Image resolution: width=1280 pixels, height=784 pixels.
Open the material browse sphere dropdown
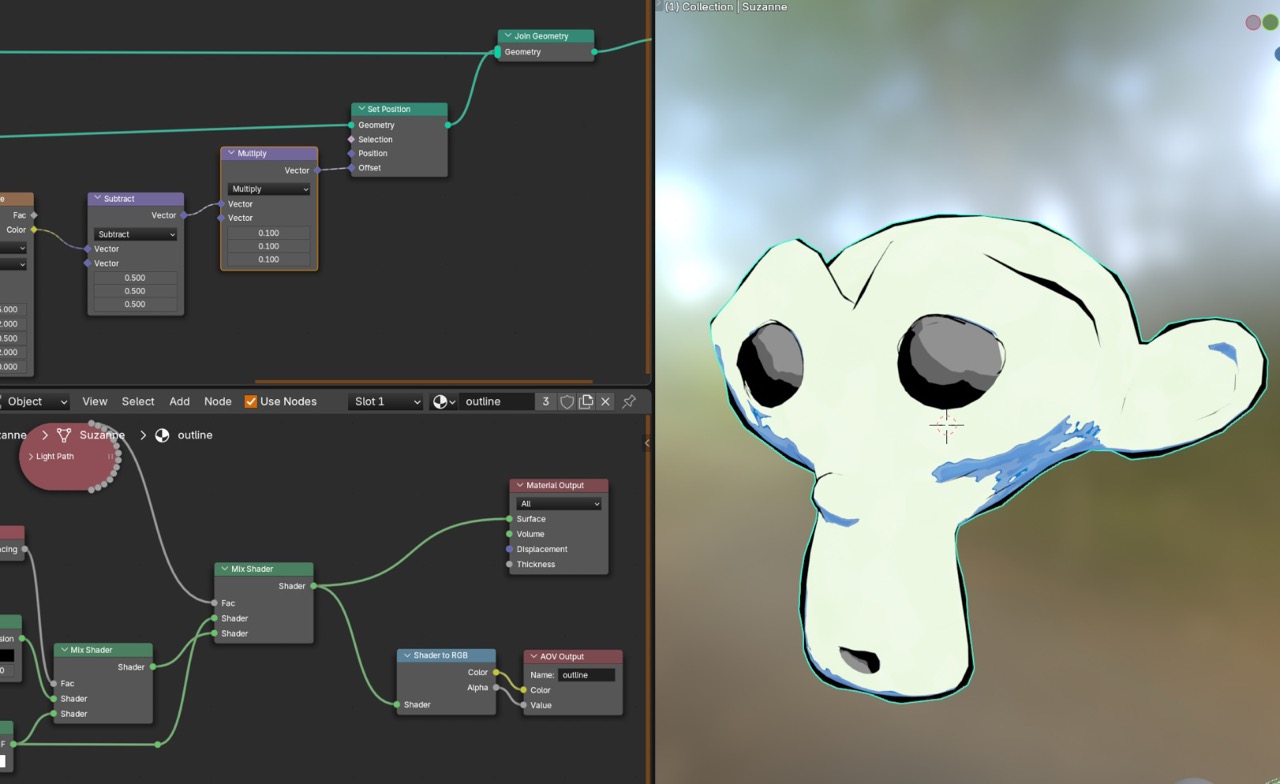point(443,401)
